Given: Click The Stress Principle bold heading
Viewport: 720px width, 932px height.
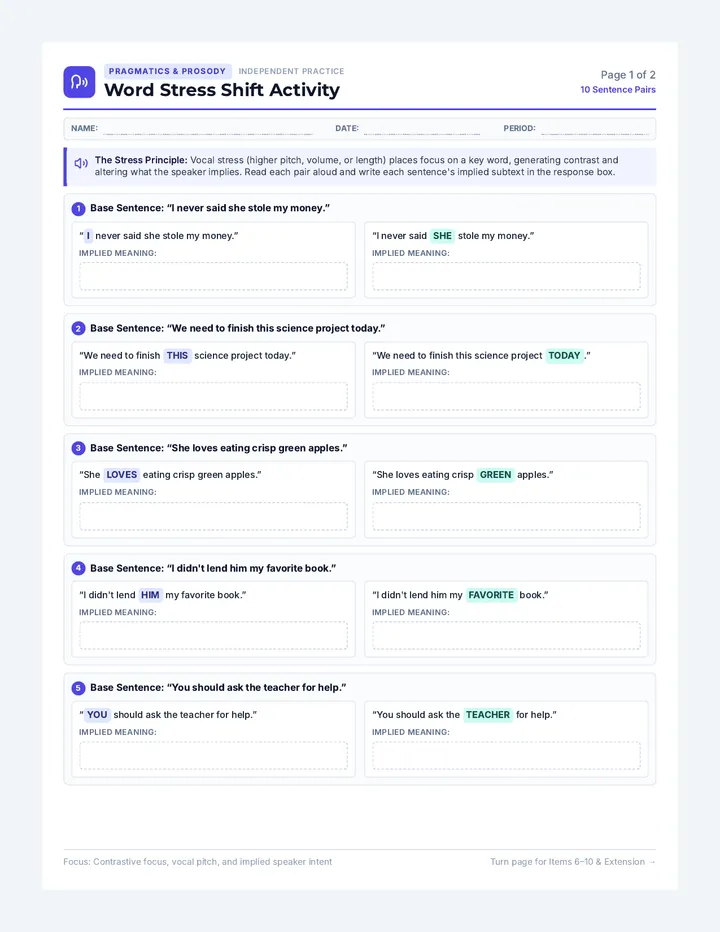Looking at the screenshot, I should tap(141, 160).
